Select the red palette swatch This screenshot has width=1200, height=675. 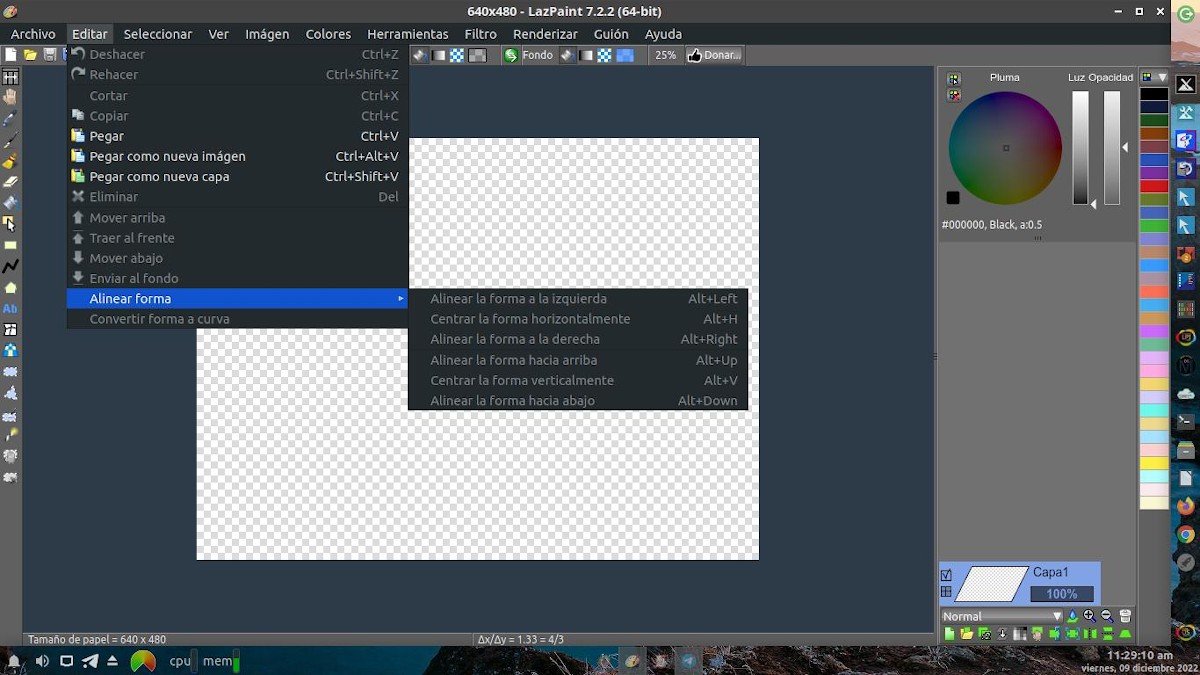tap(1154, 186)
